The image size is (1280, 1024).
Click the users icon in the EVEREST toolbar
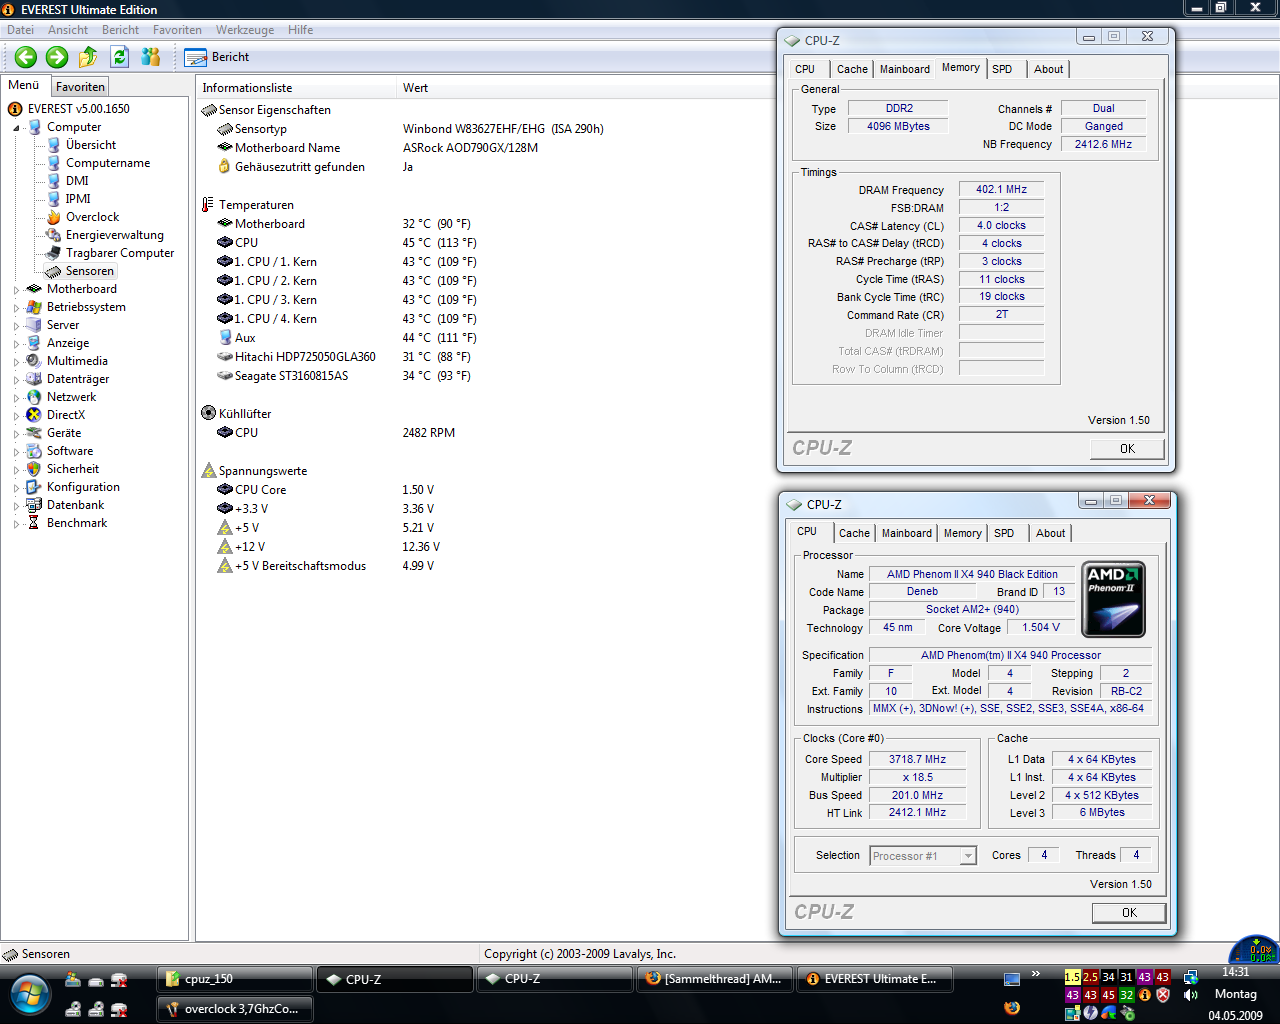point(151,57)
